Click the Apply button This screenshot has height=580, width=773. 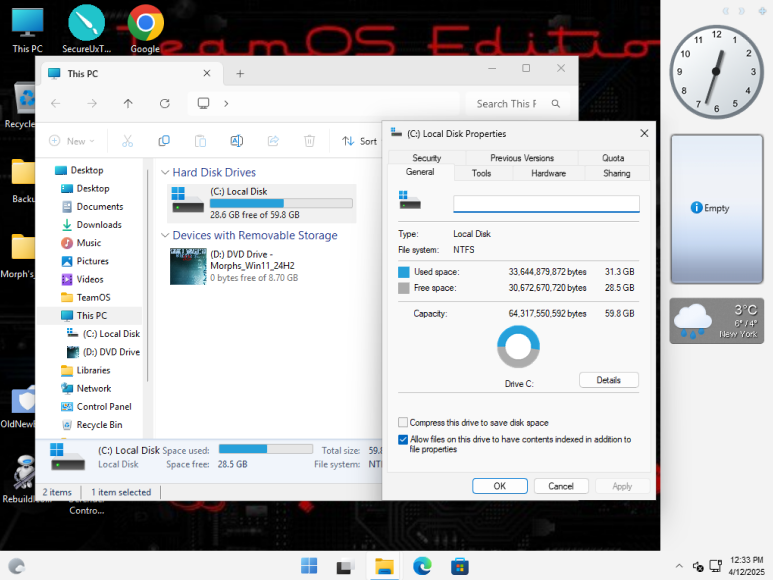click(x=622, y=486)
